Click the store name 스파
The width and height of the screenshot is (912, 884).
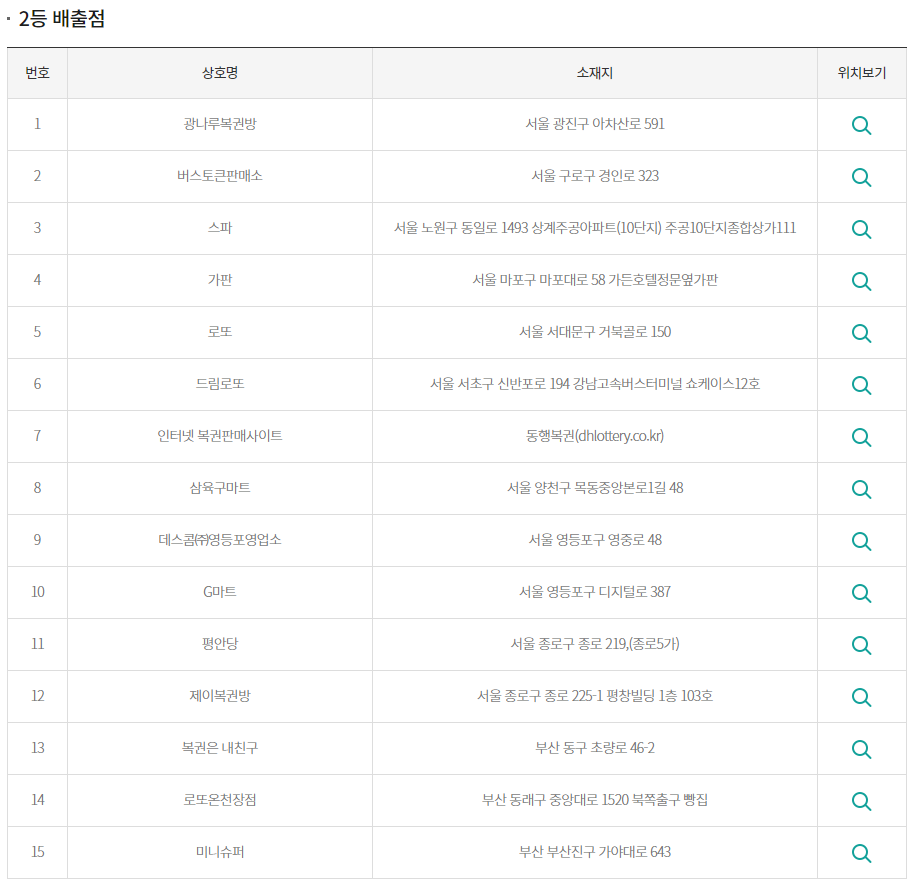220,228
